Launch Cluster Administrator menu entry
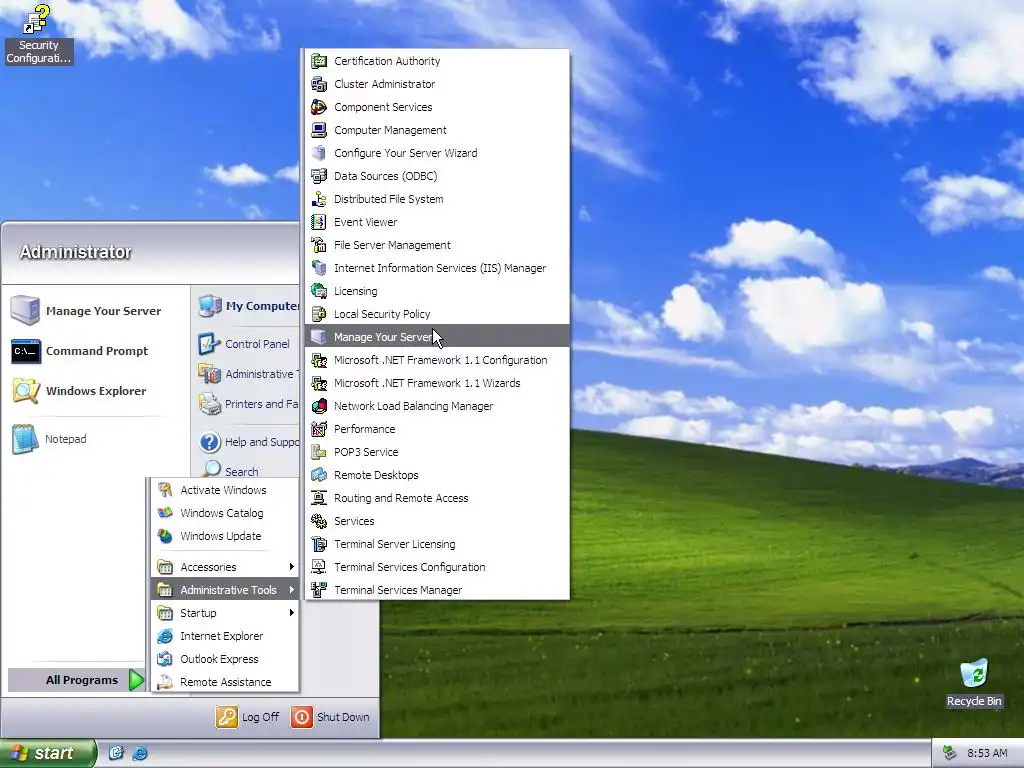Screen dimensions: 1024x768 click(437, 84)
